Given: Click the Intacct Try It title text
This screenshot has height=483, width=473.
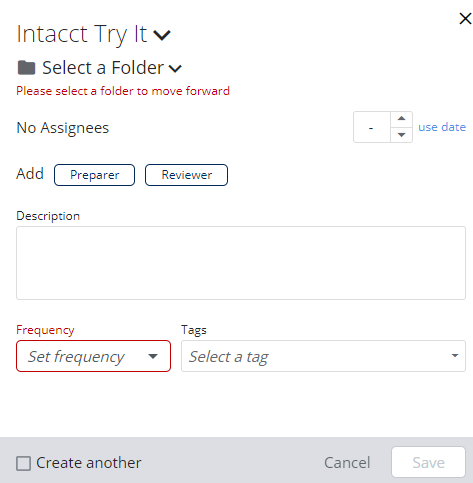Looking at the screenshot, I should [82, 34].
